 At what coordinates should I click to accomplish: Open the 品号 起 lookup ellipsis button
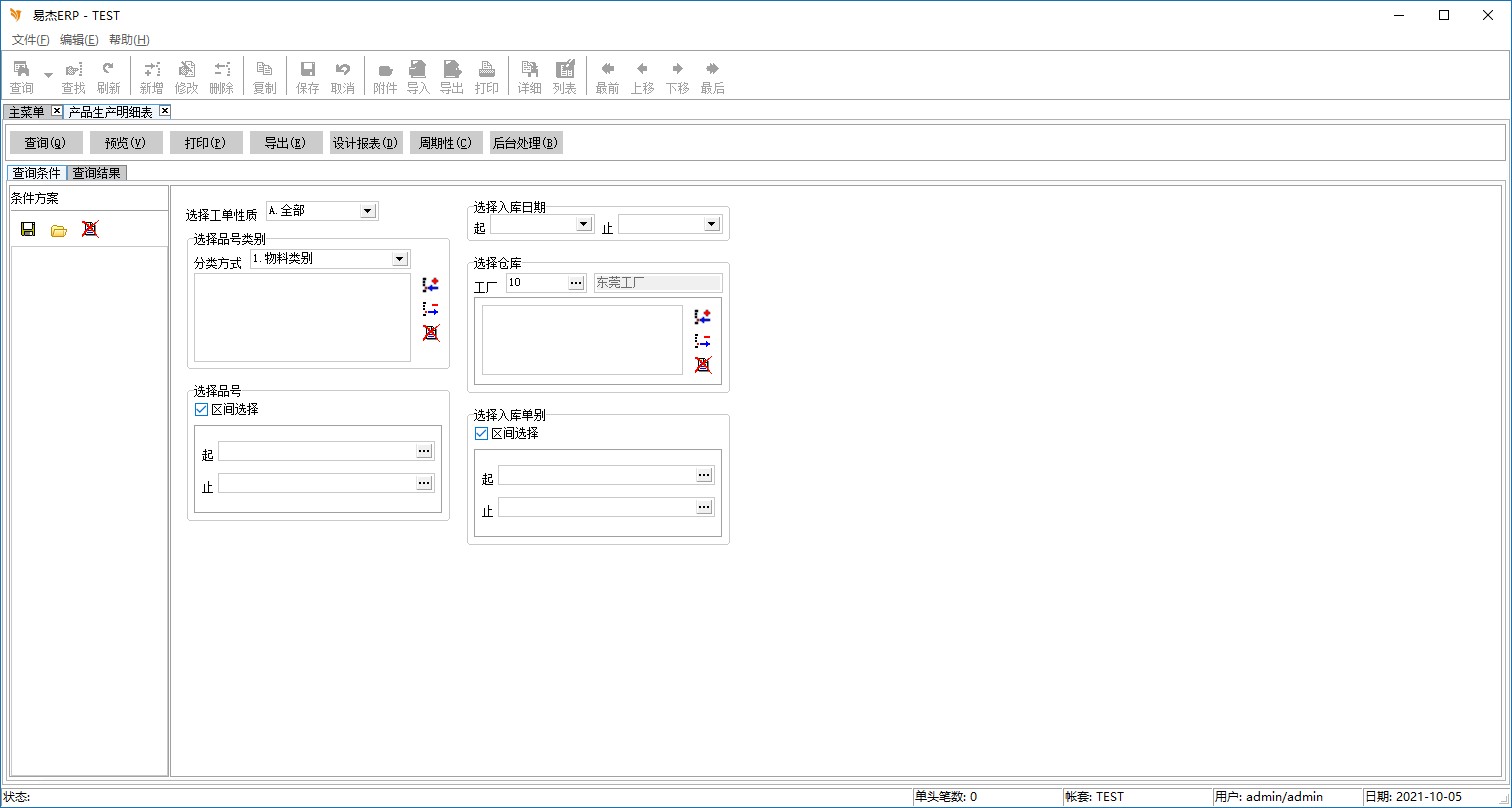point(424,451)
